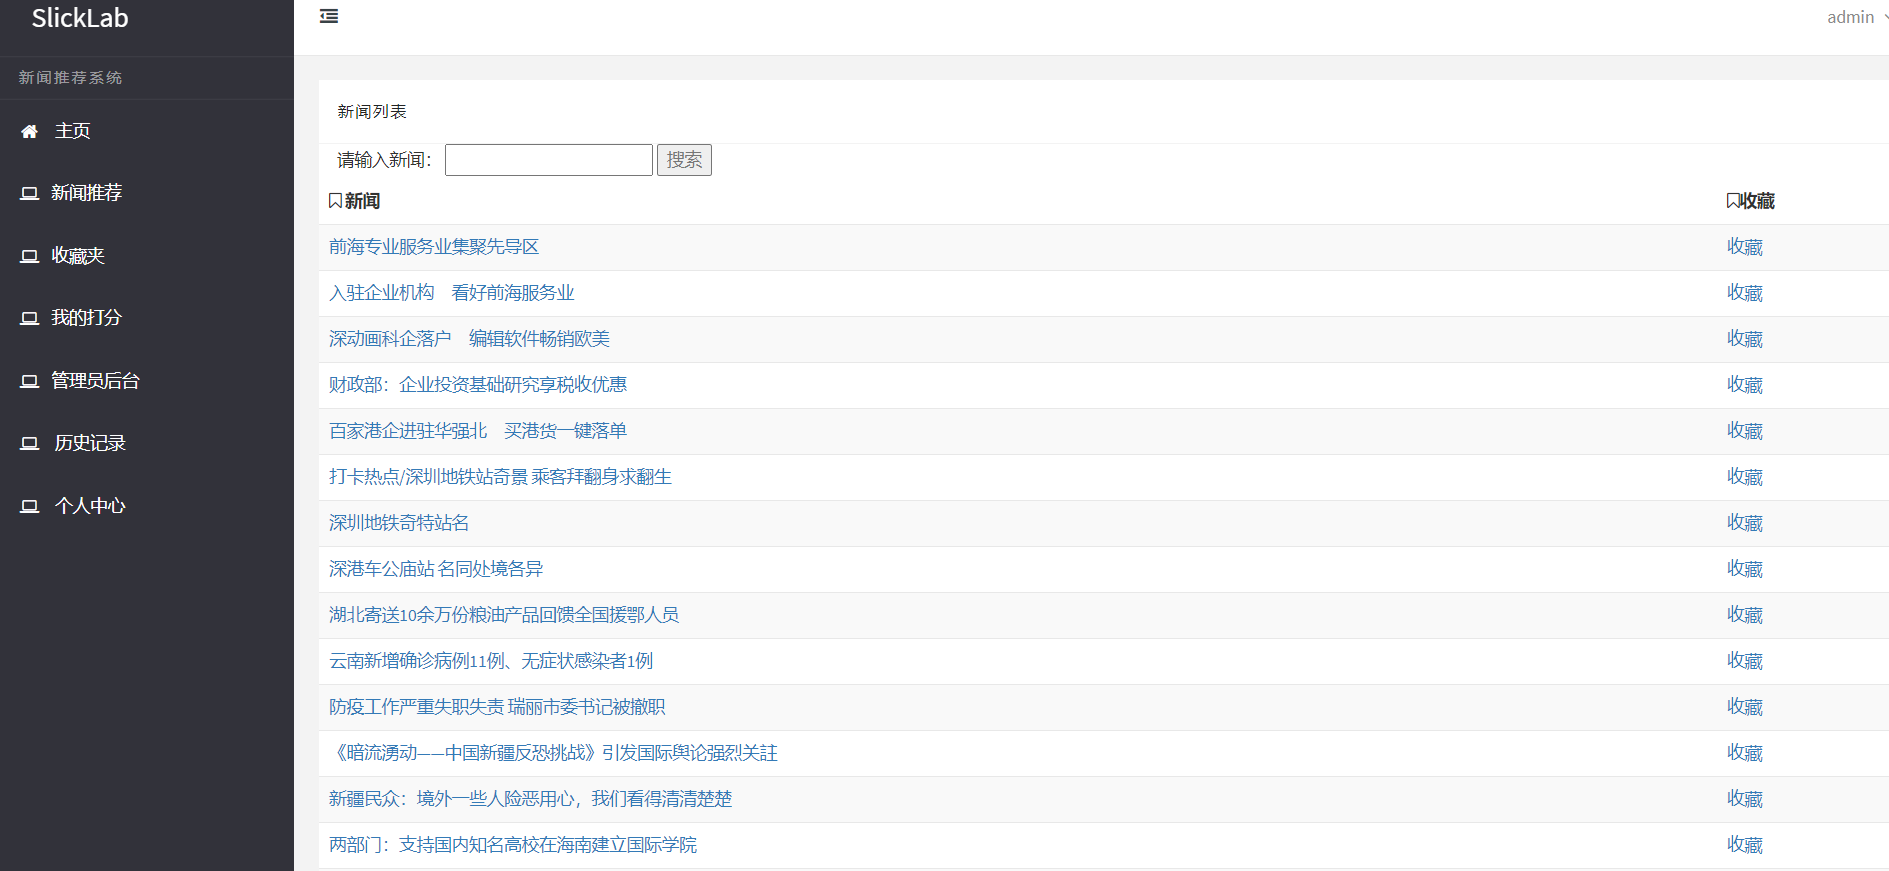Open news 入驻企业机构 看好前海服务业
This screenshot has width=1889, height=871.
[x=452, y=293]
